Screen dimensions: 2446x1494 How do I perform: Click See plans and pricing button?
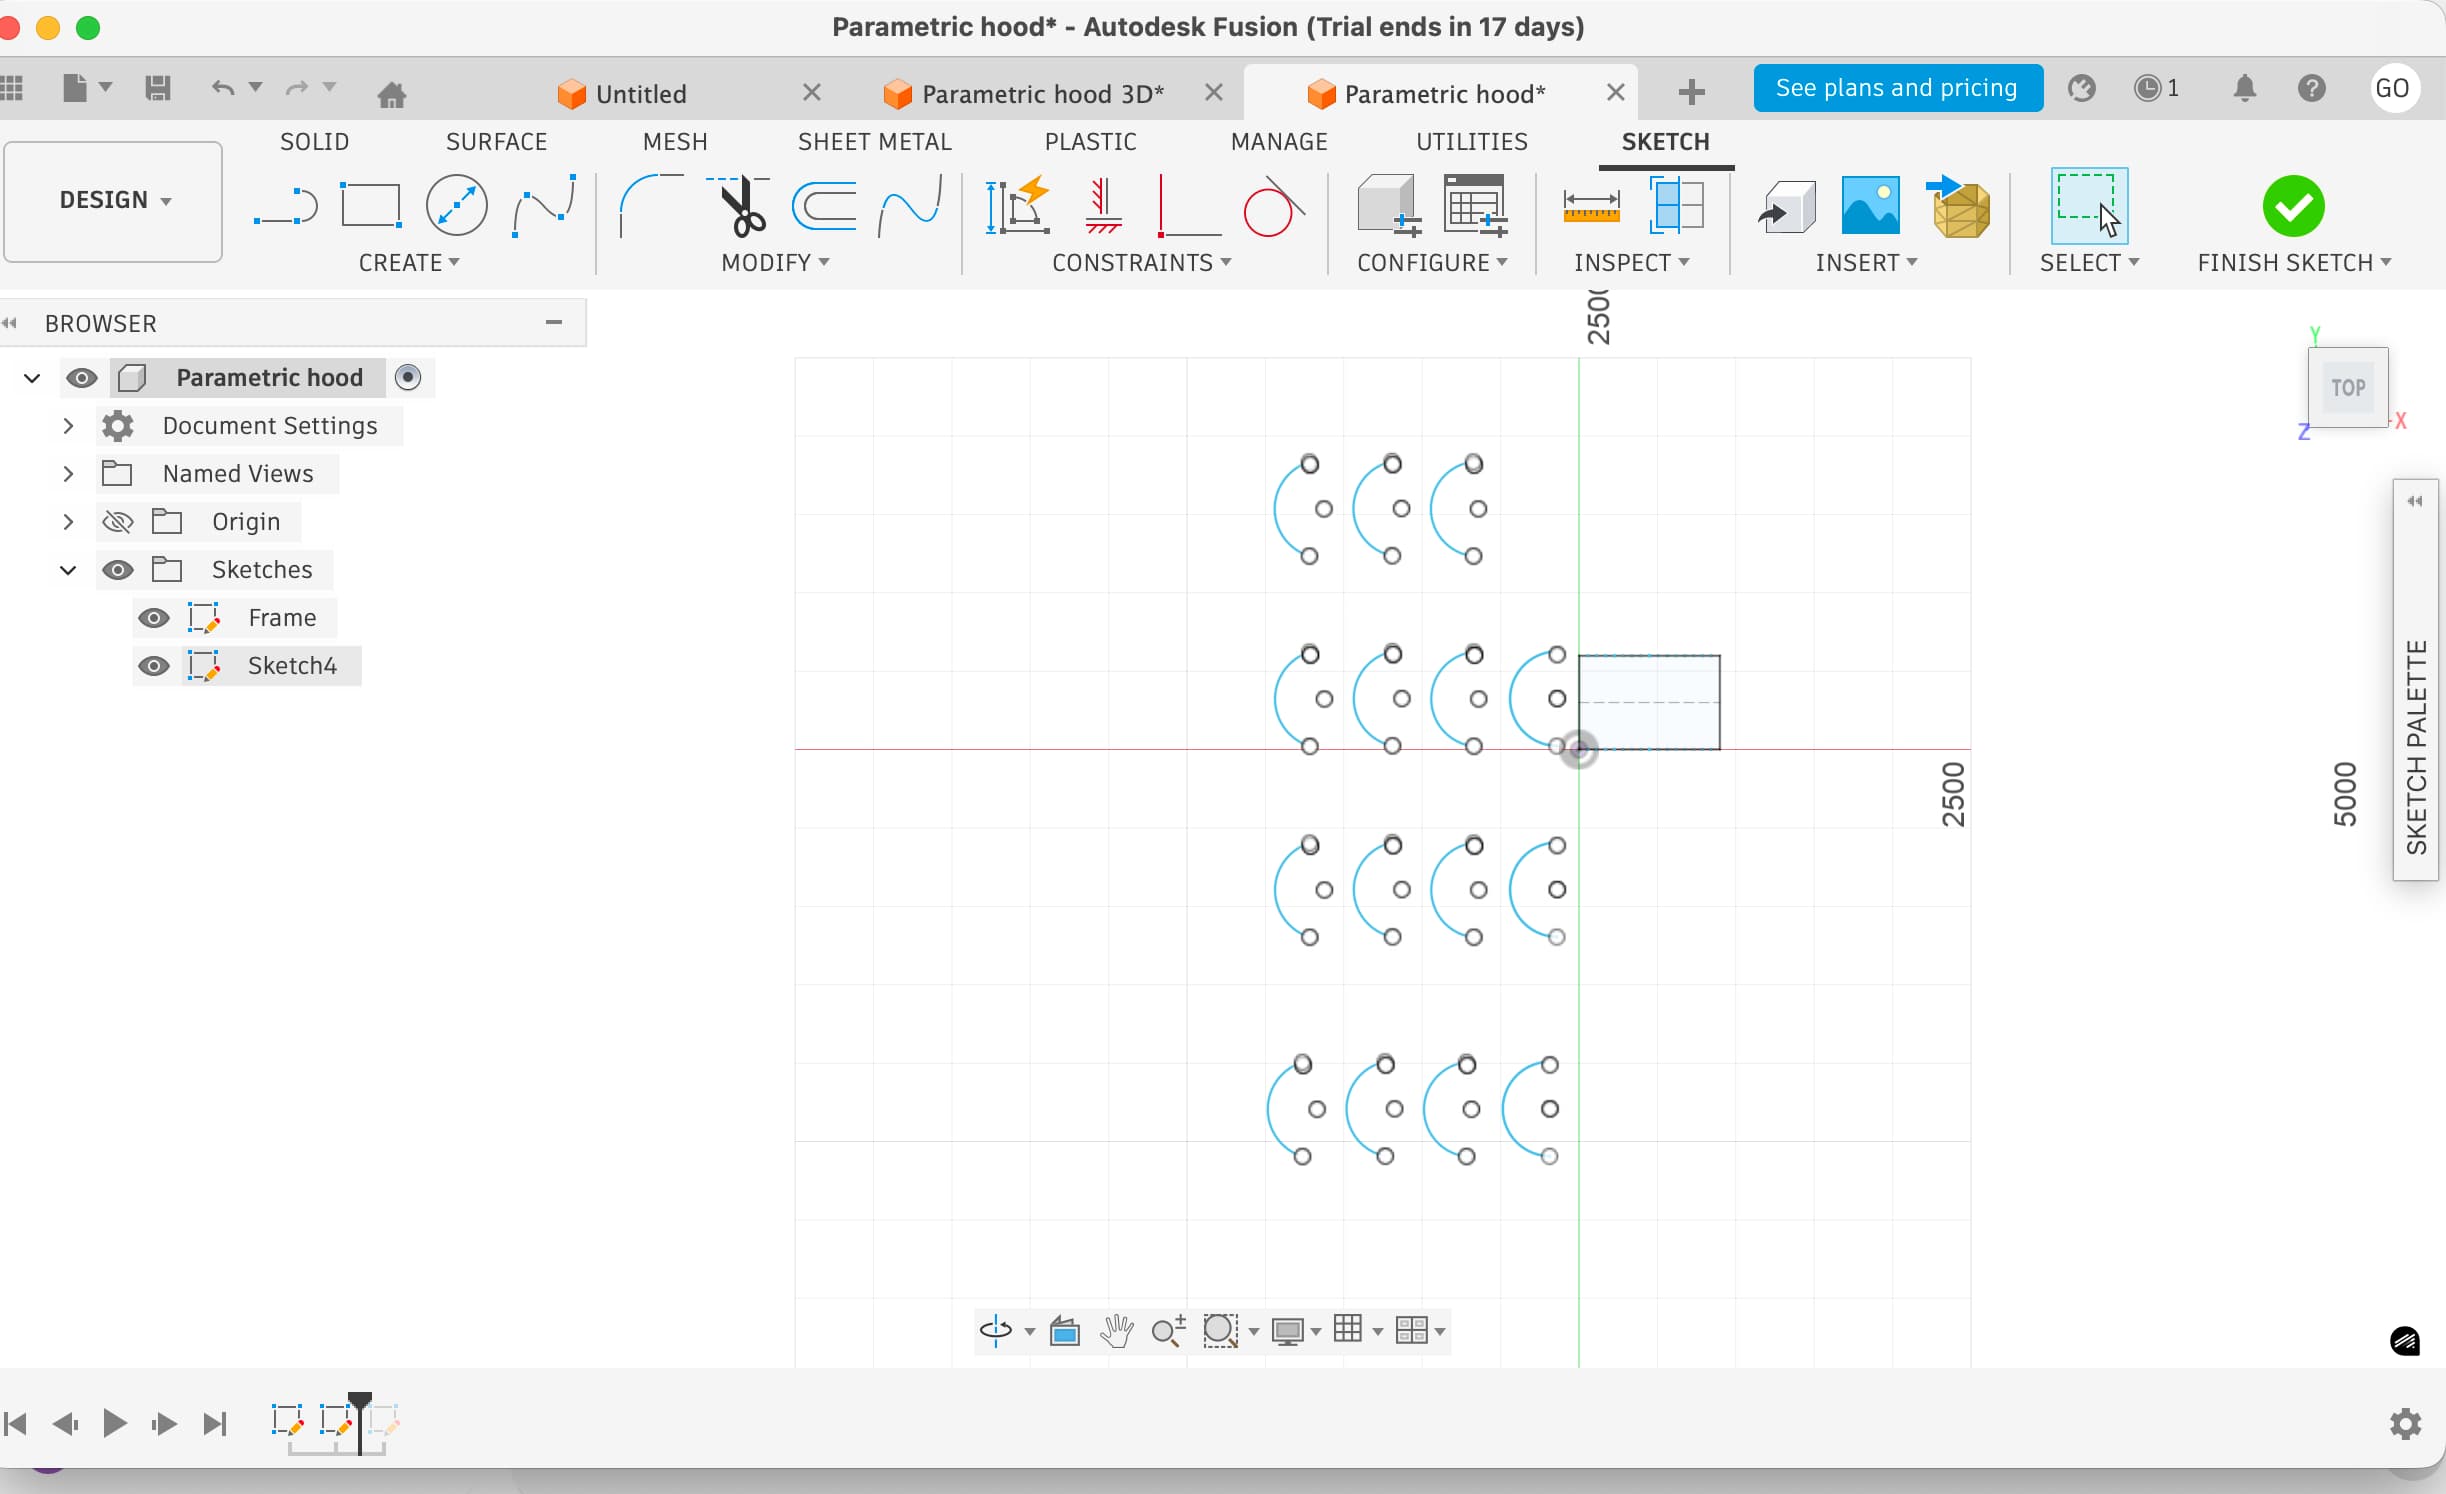1896,88
